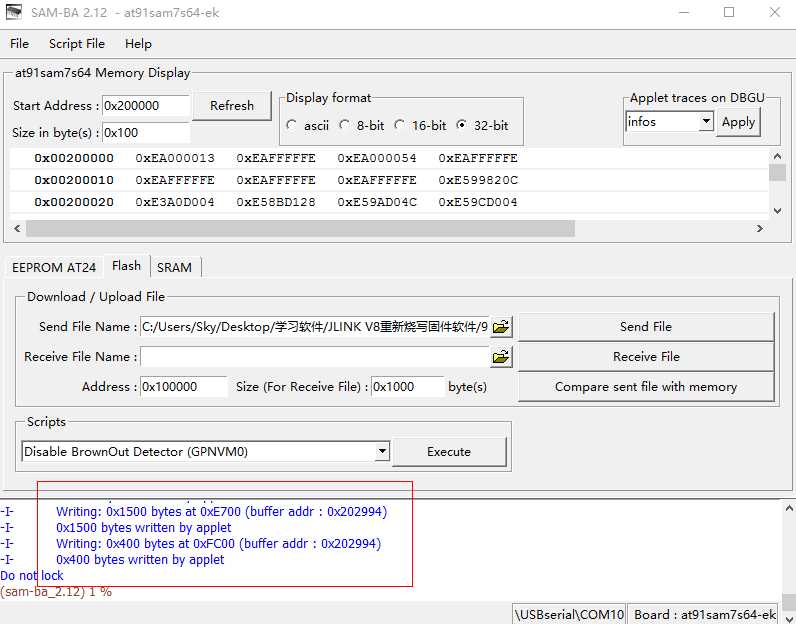
Task: Apply the applet trace level
Action: click(x=738, y=122)
